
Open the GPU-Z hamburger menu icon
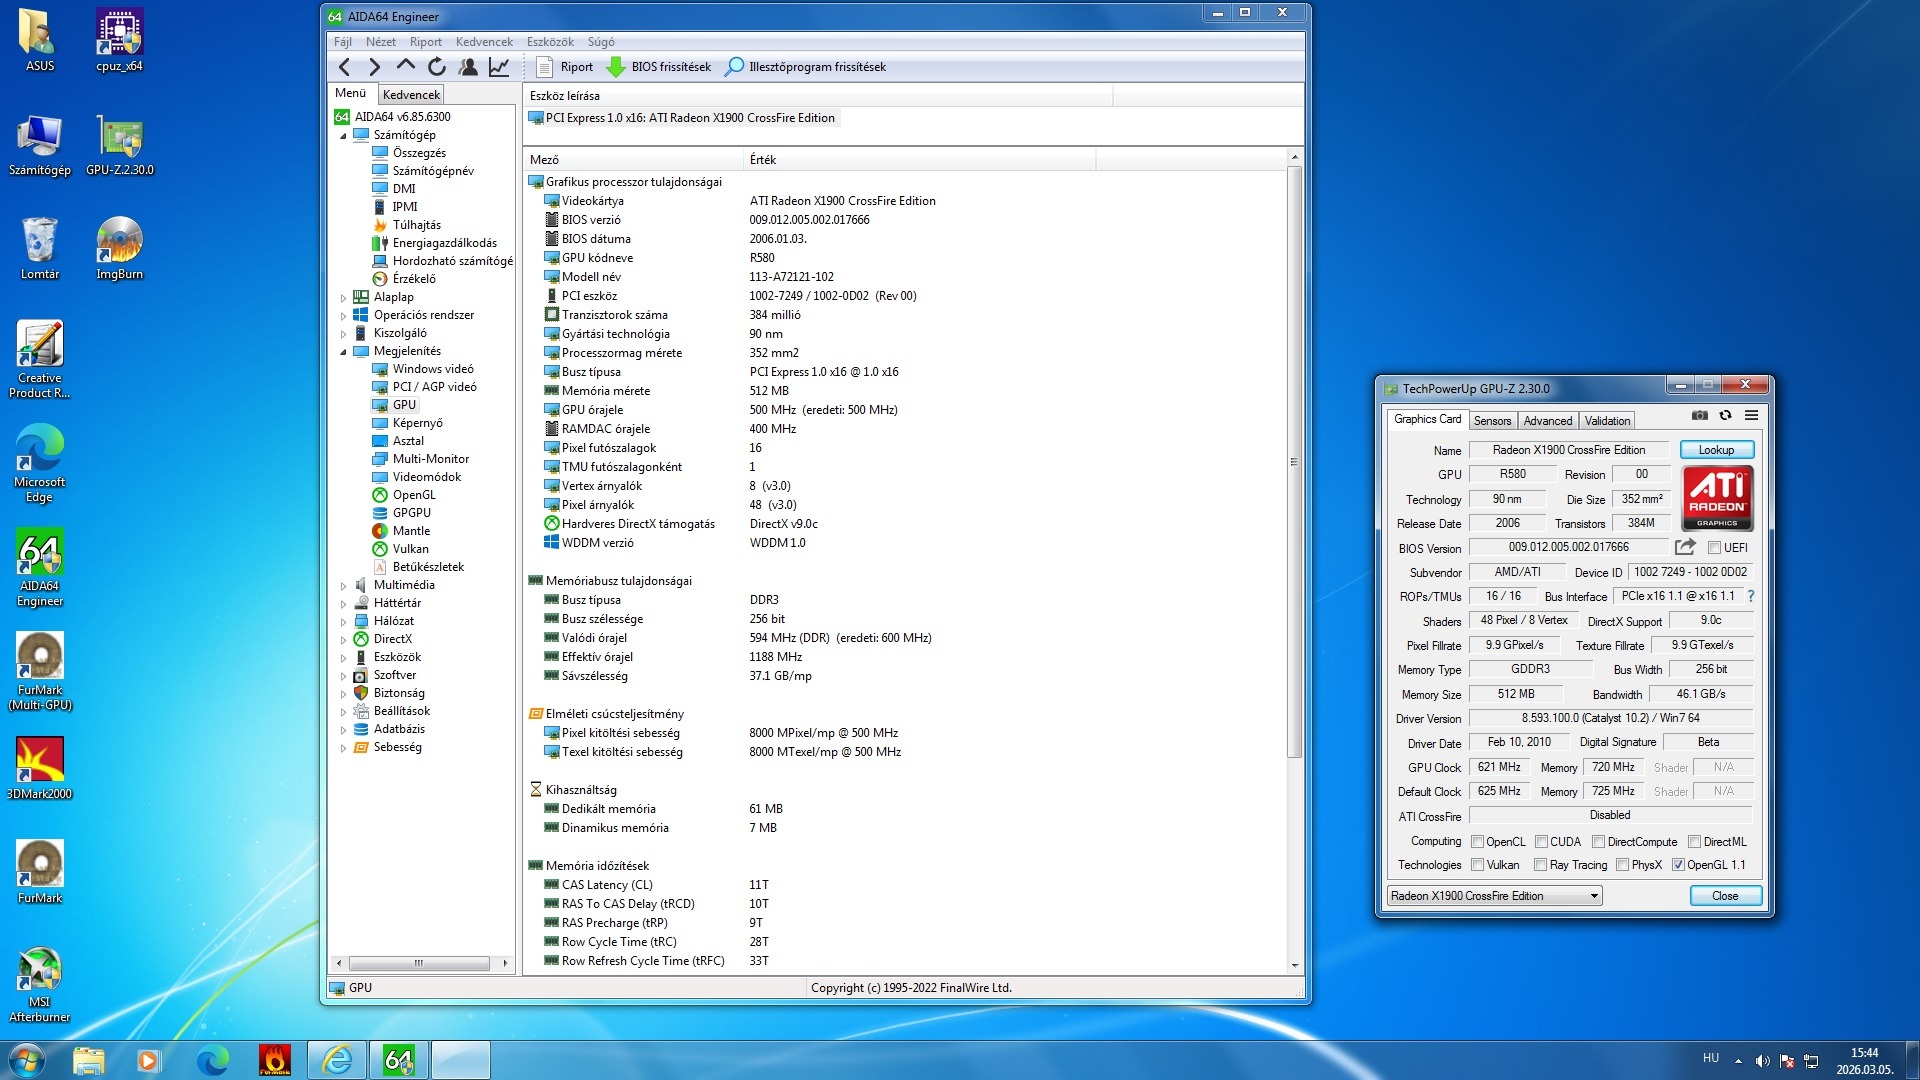click(1751, 415)
